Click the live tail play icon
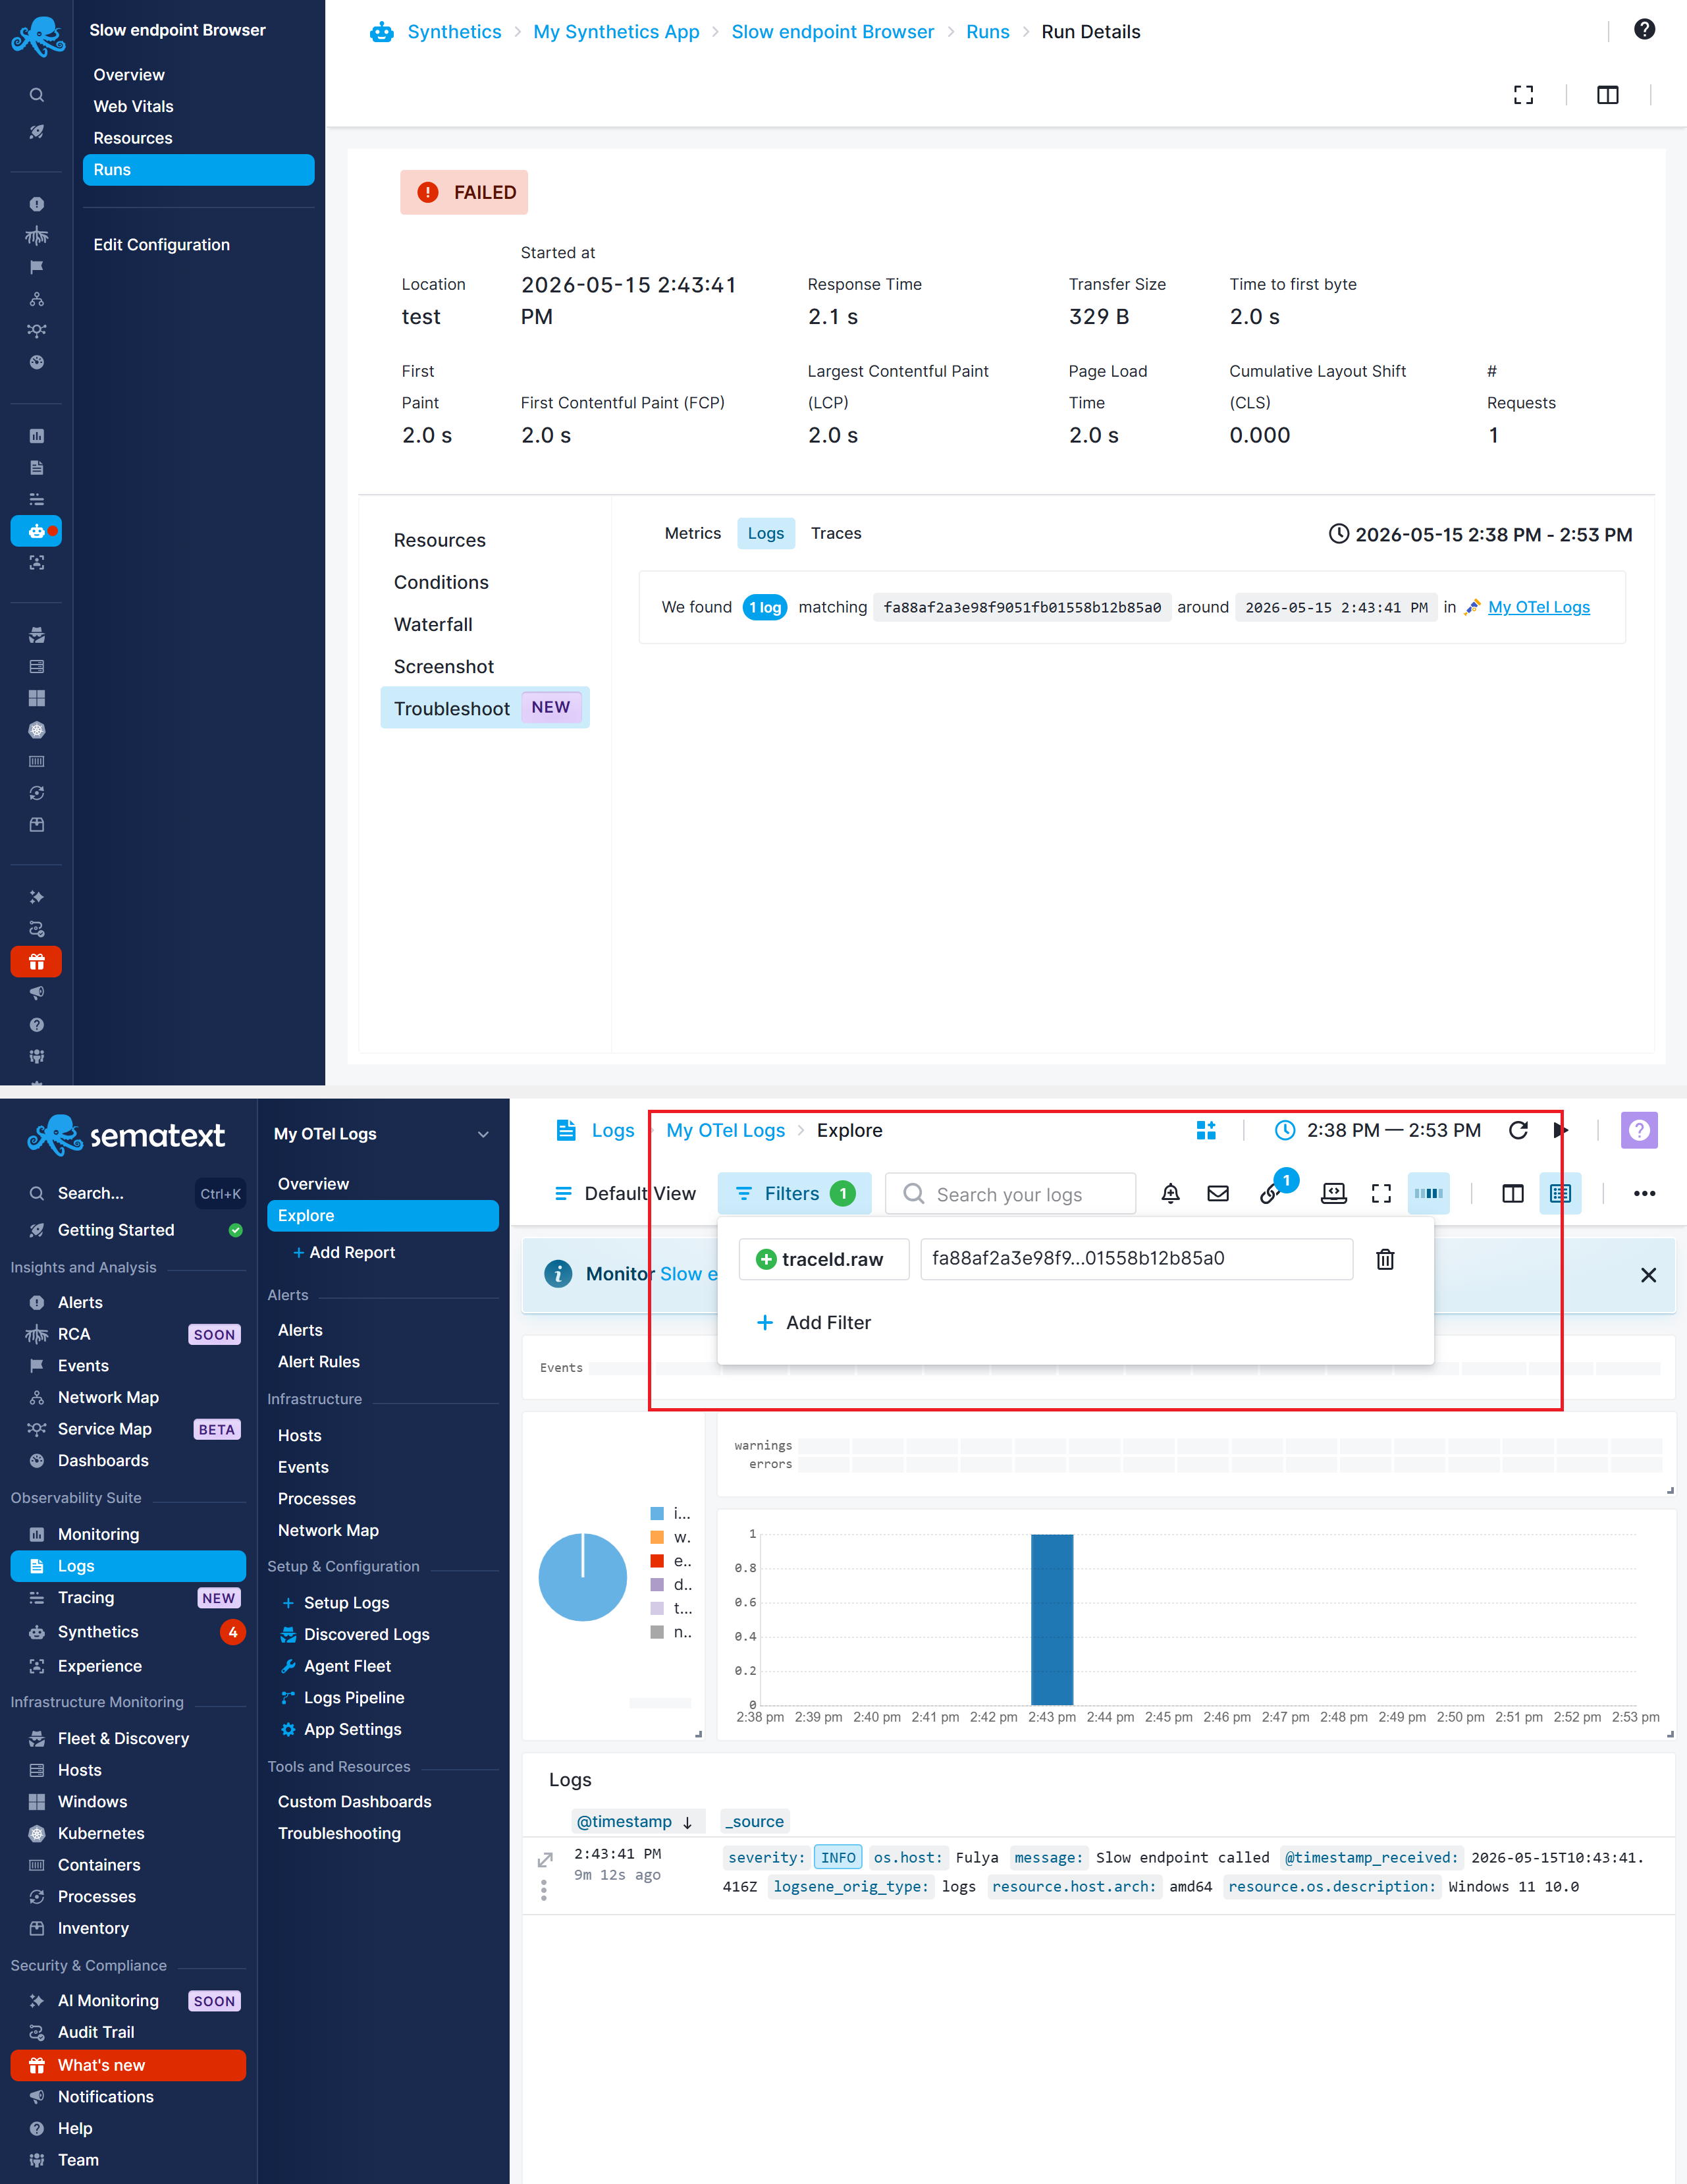 tap(1561, 1130)
